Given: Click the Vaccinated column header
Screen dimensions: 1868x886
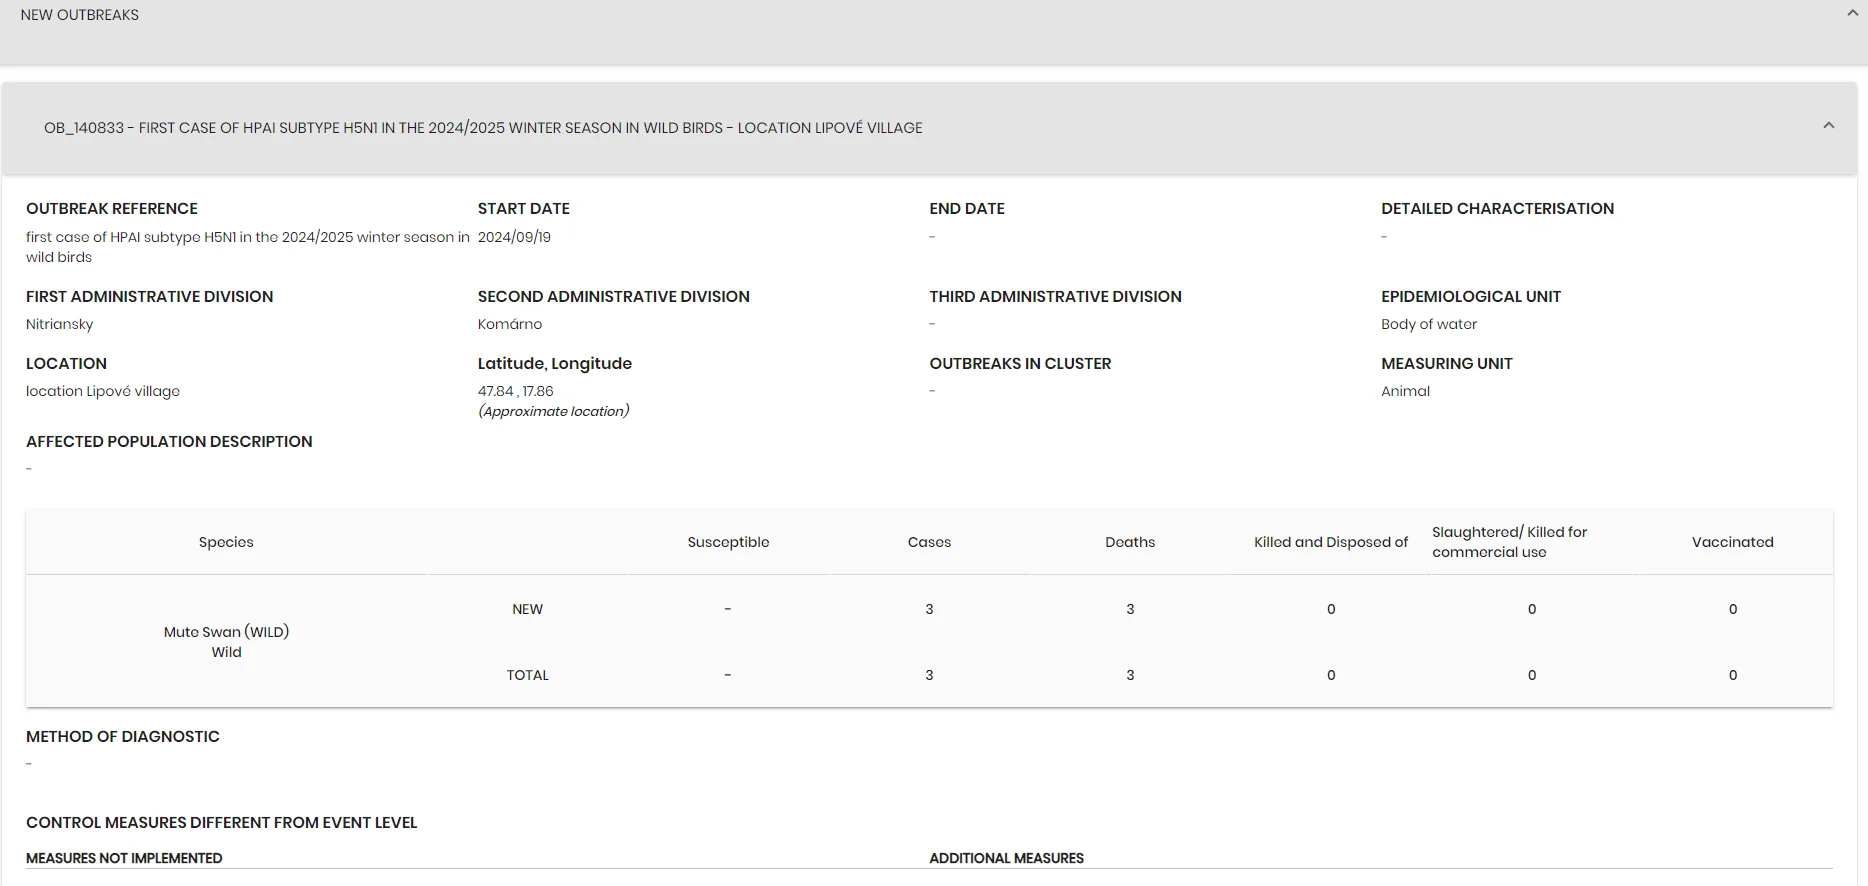Looking at the screenshot, I should tap(1733, 542).
